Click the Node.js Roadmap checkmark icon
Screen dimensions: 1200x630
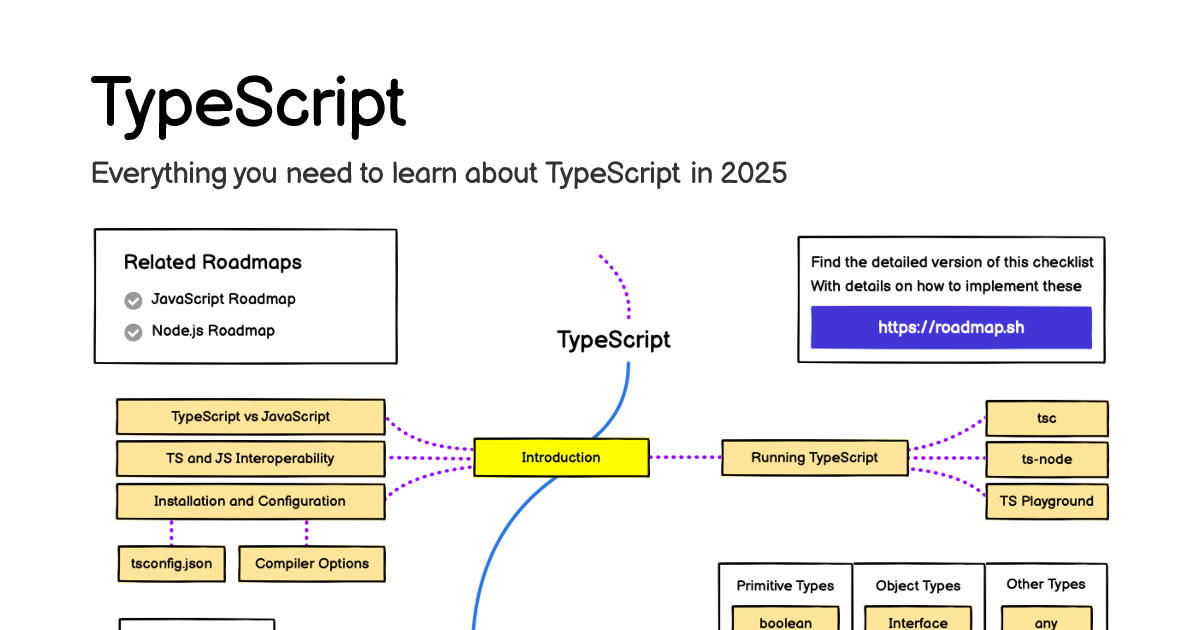pyautogui.click(x=133, y=332)
